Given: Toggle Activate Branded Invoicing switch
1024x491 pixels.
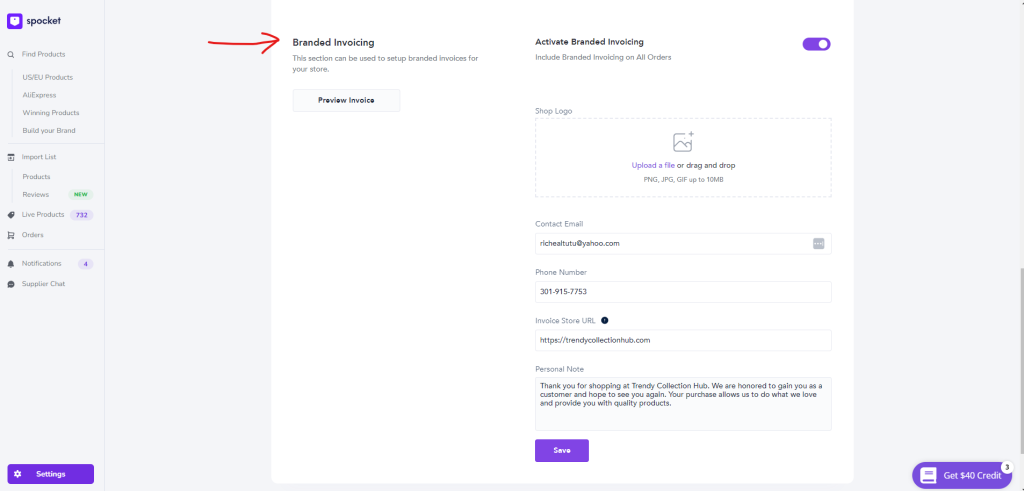Looking at the screenshot, I should click(816, 44).
